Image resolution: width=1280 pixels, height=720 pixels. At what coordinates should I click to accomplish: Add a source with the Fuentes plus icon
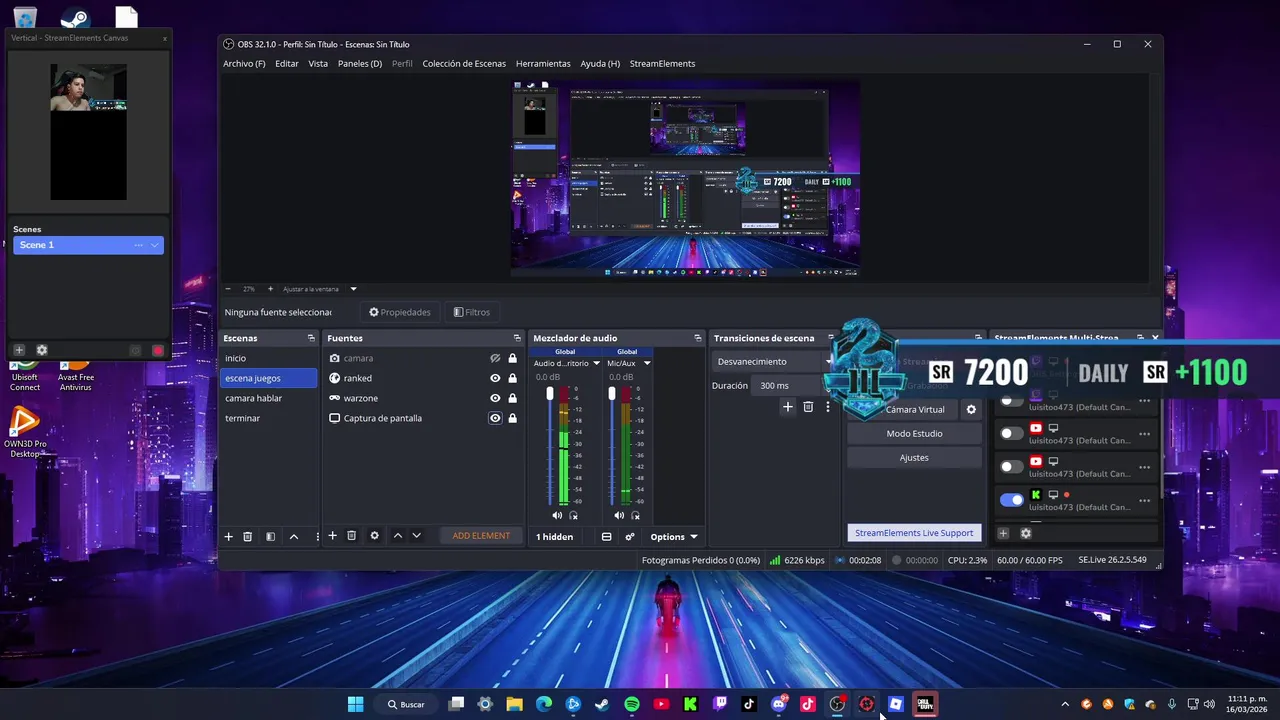[x=333, y=536]
